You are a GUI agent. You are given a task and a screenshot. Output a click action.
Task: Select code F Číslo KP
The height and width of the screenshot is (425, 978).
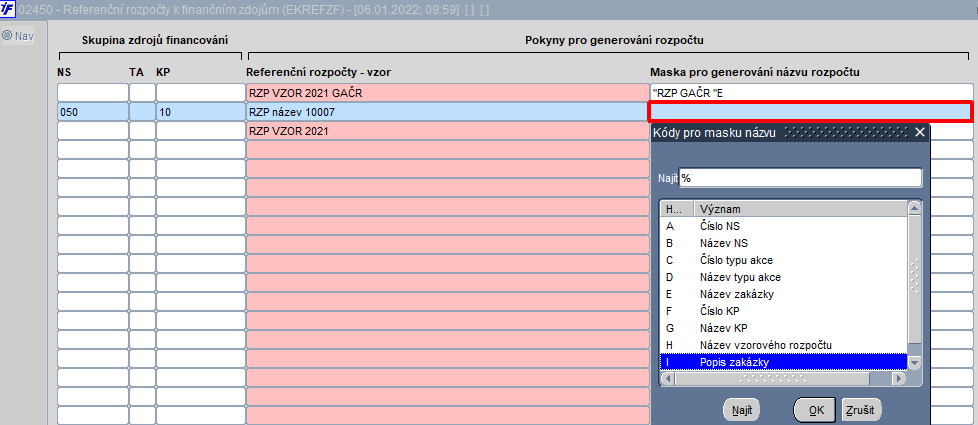click(784, 311)
